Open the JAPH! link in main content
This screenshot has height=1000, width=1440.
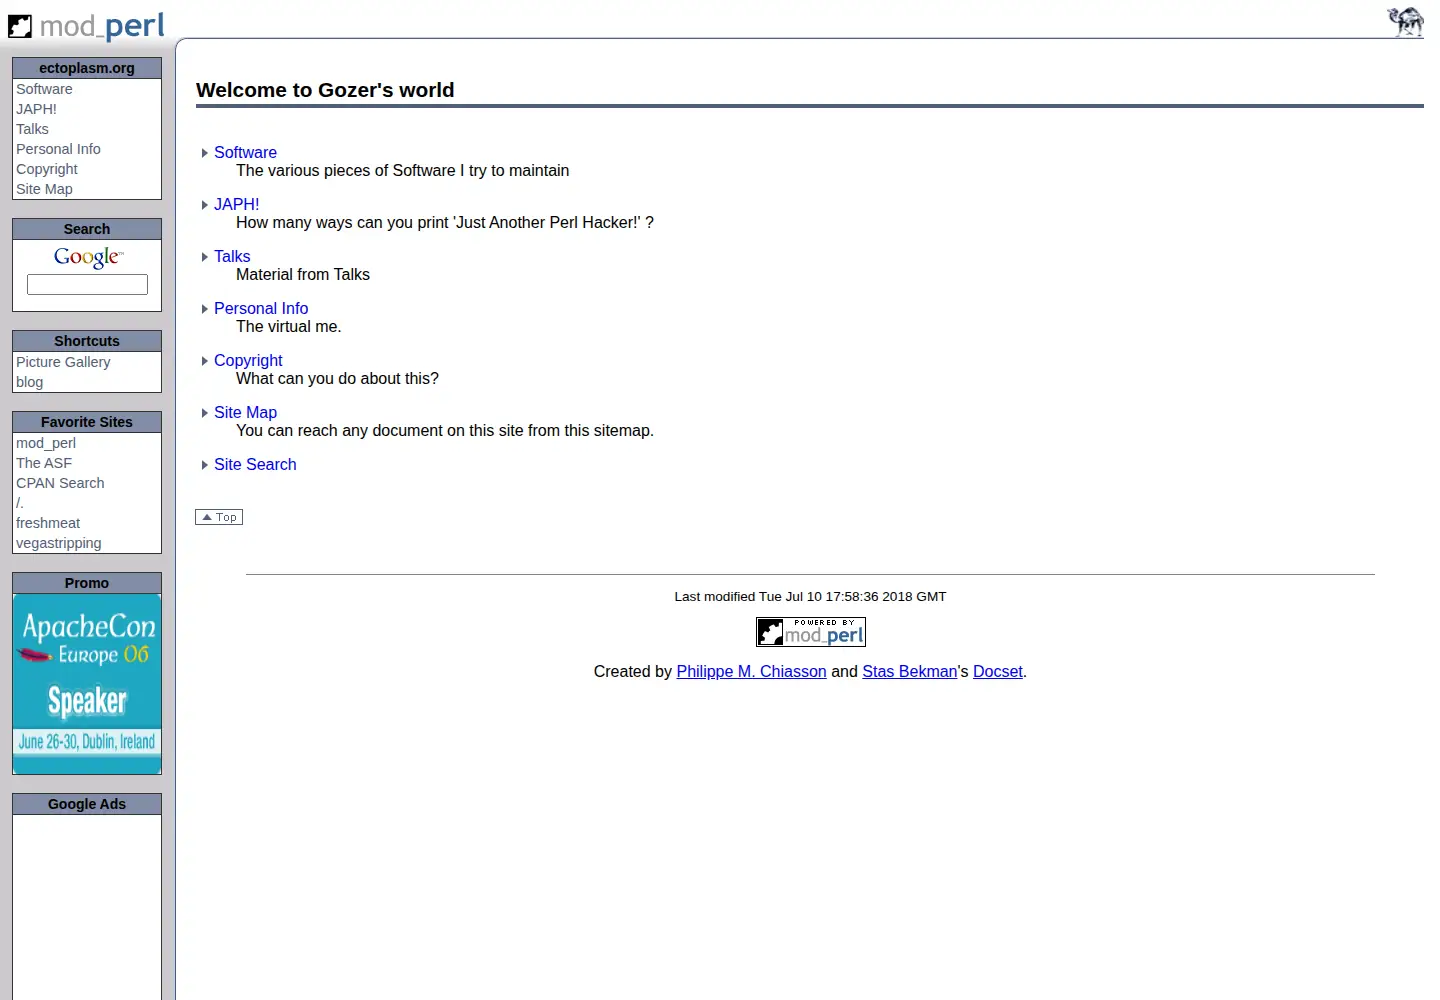tap(236, 205)
